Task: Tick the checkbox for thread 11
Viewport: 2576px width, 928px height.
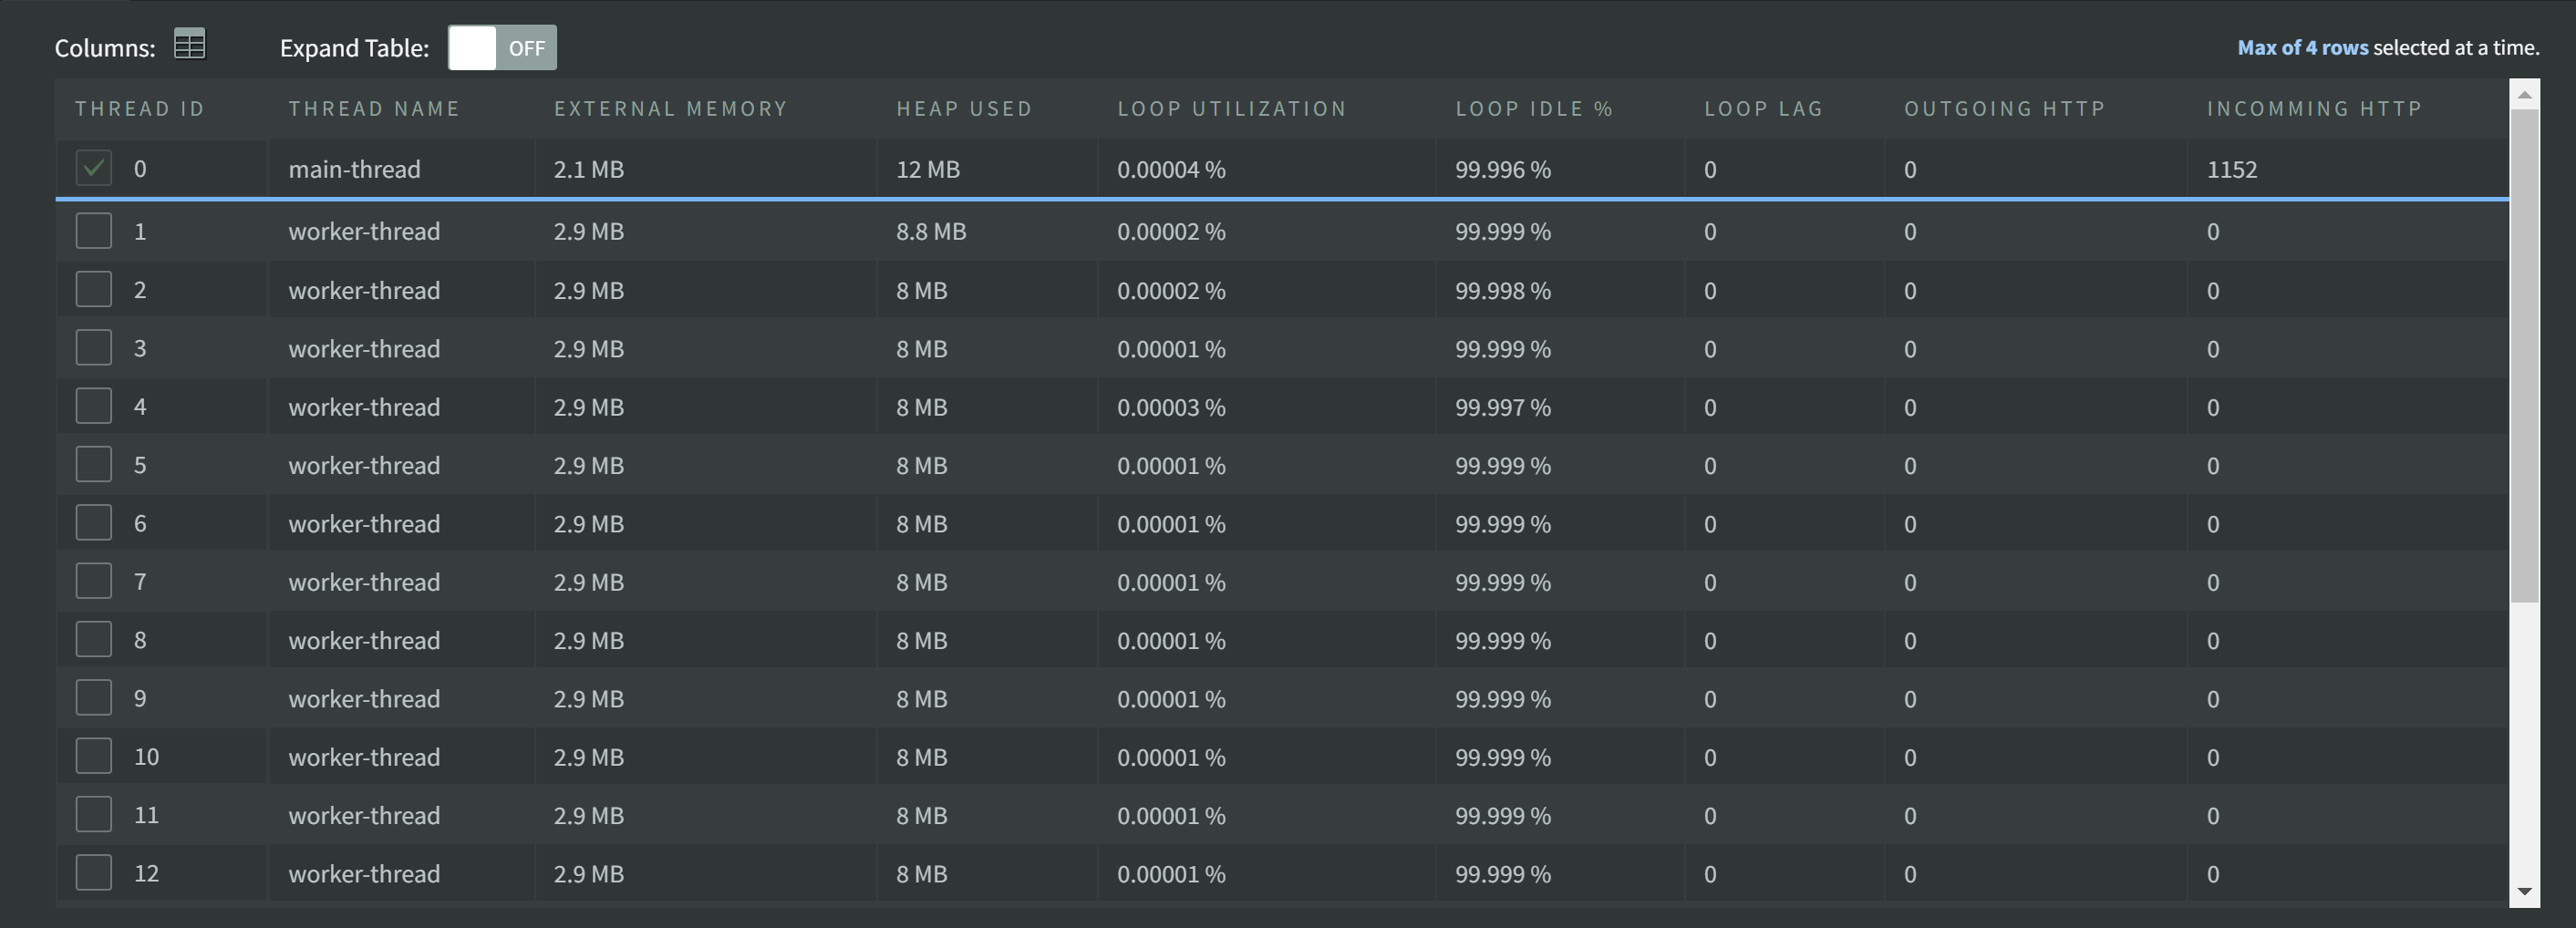Action: [x=94, y=815]
